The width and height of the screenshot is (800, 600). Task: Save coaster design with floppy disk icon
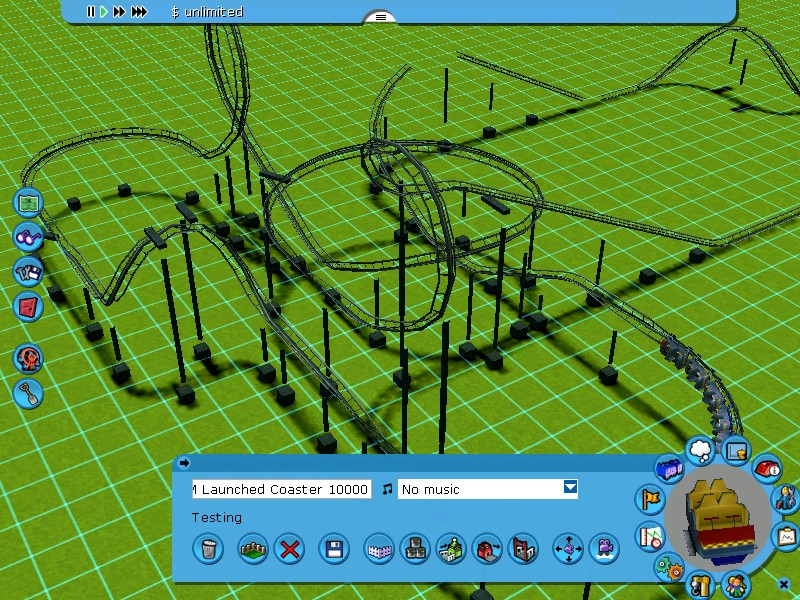(x=334, y=548)
